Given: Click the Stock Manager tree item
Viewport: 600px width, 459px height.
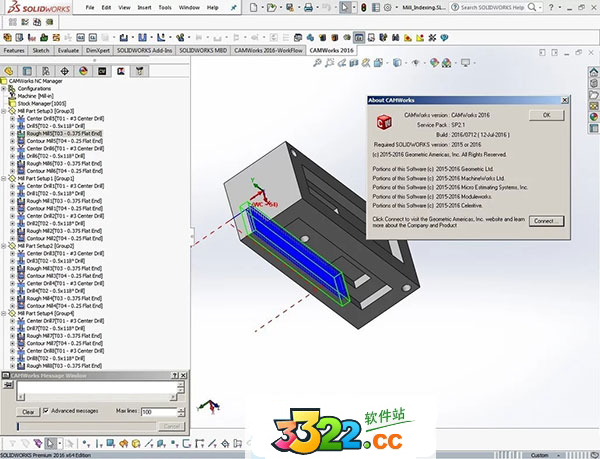Looking at the screenshot, I should click(41, 102).
